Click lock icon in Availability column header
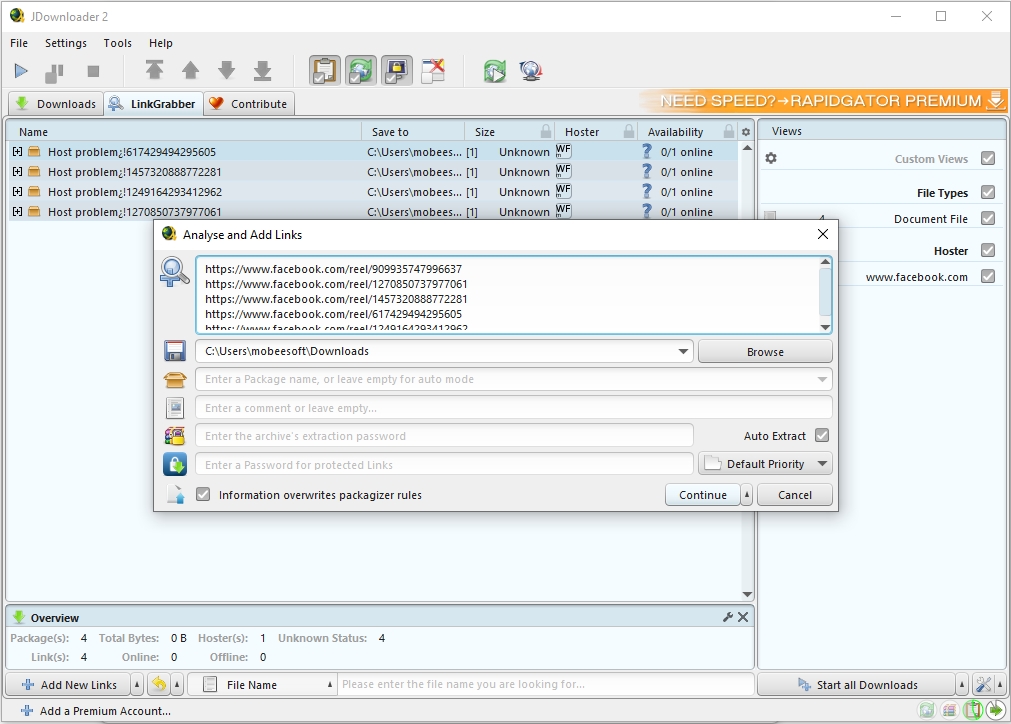The height and width of the screenshot is (724, 1011). pos(729,132)
